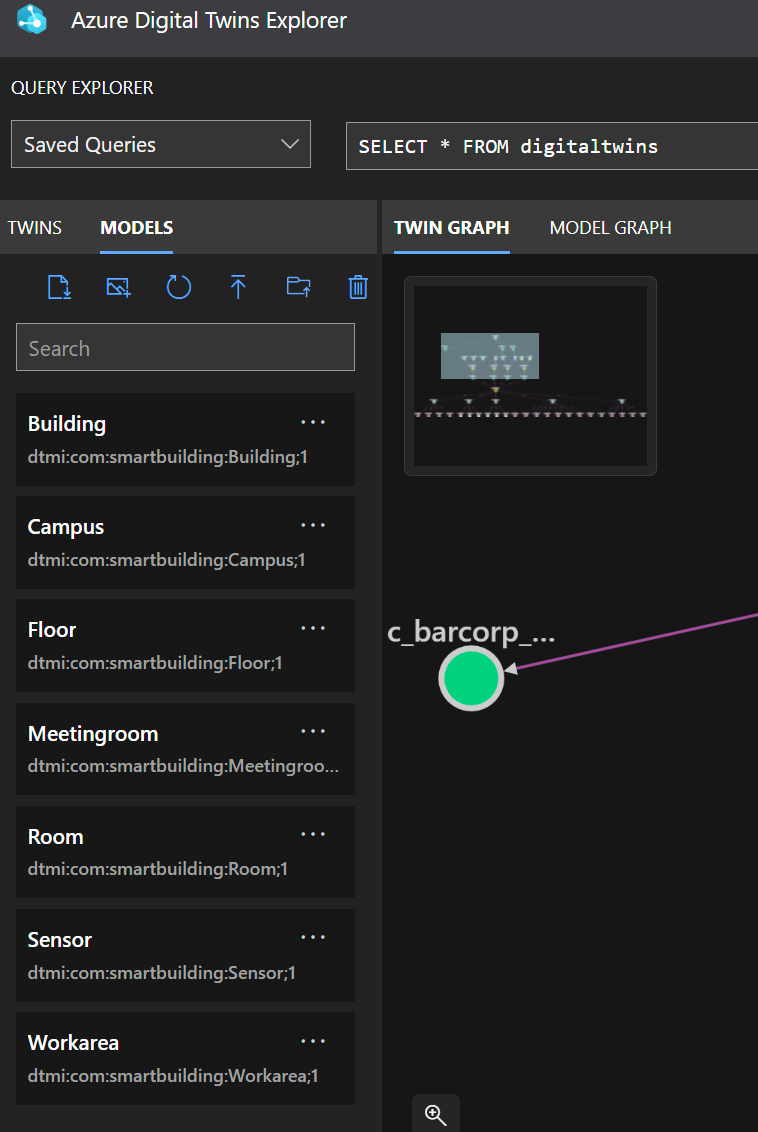
Task: Select the MODELS tab
Action: click(136, 228)
